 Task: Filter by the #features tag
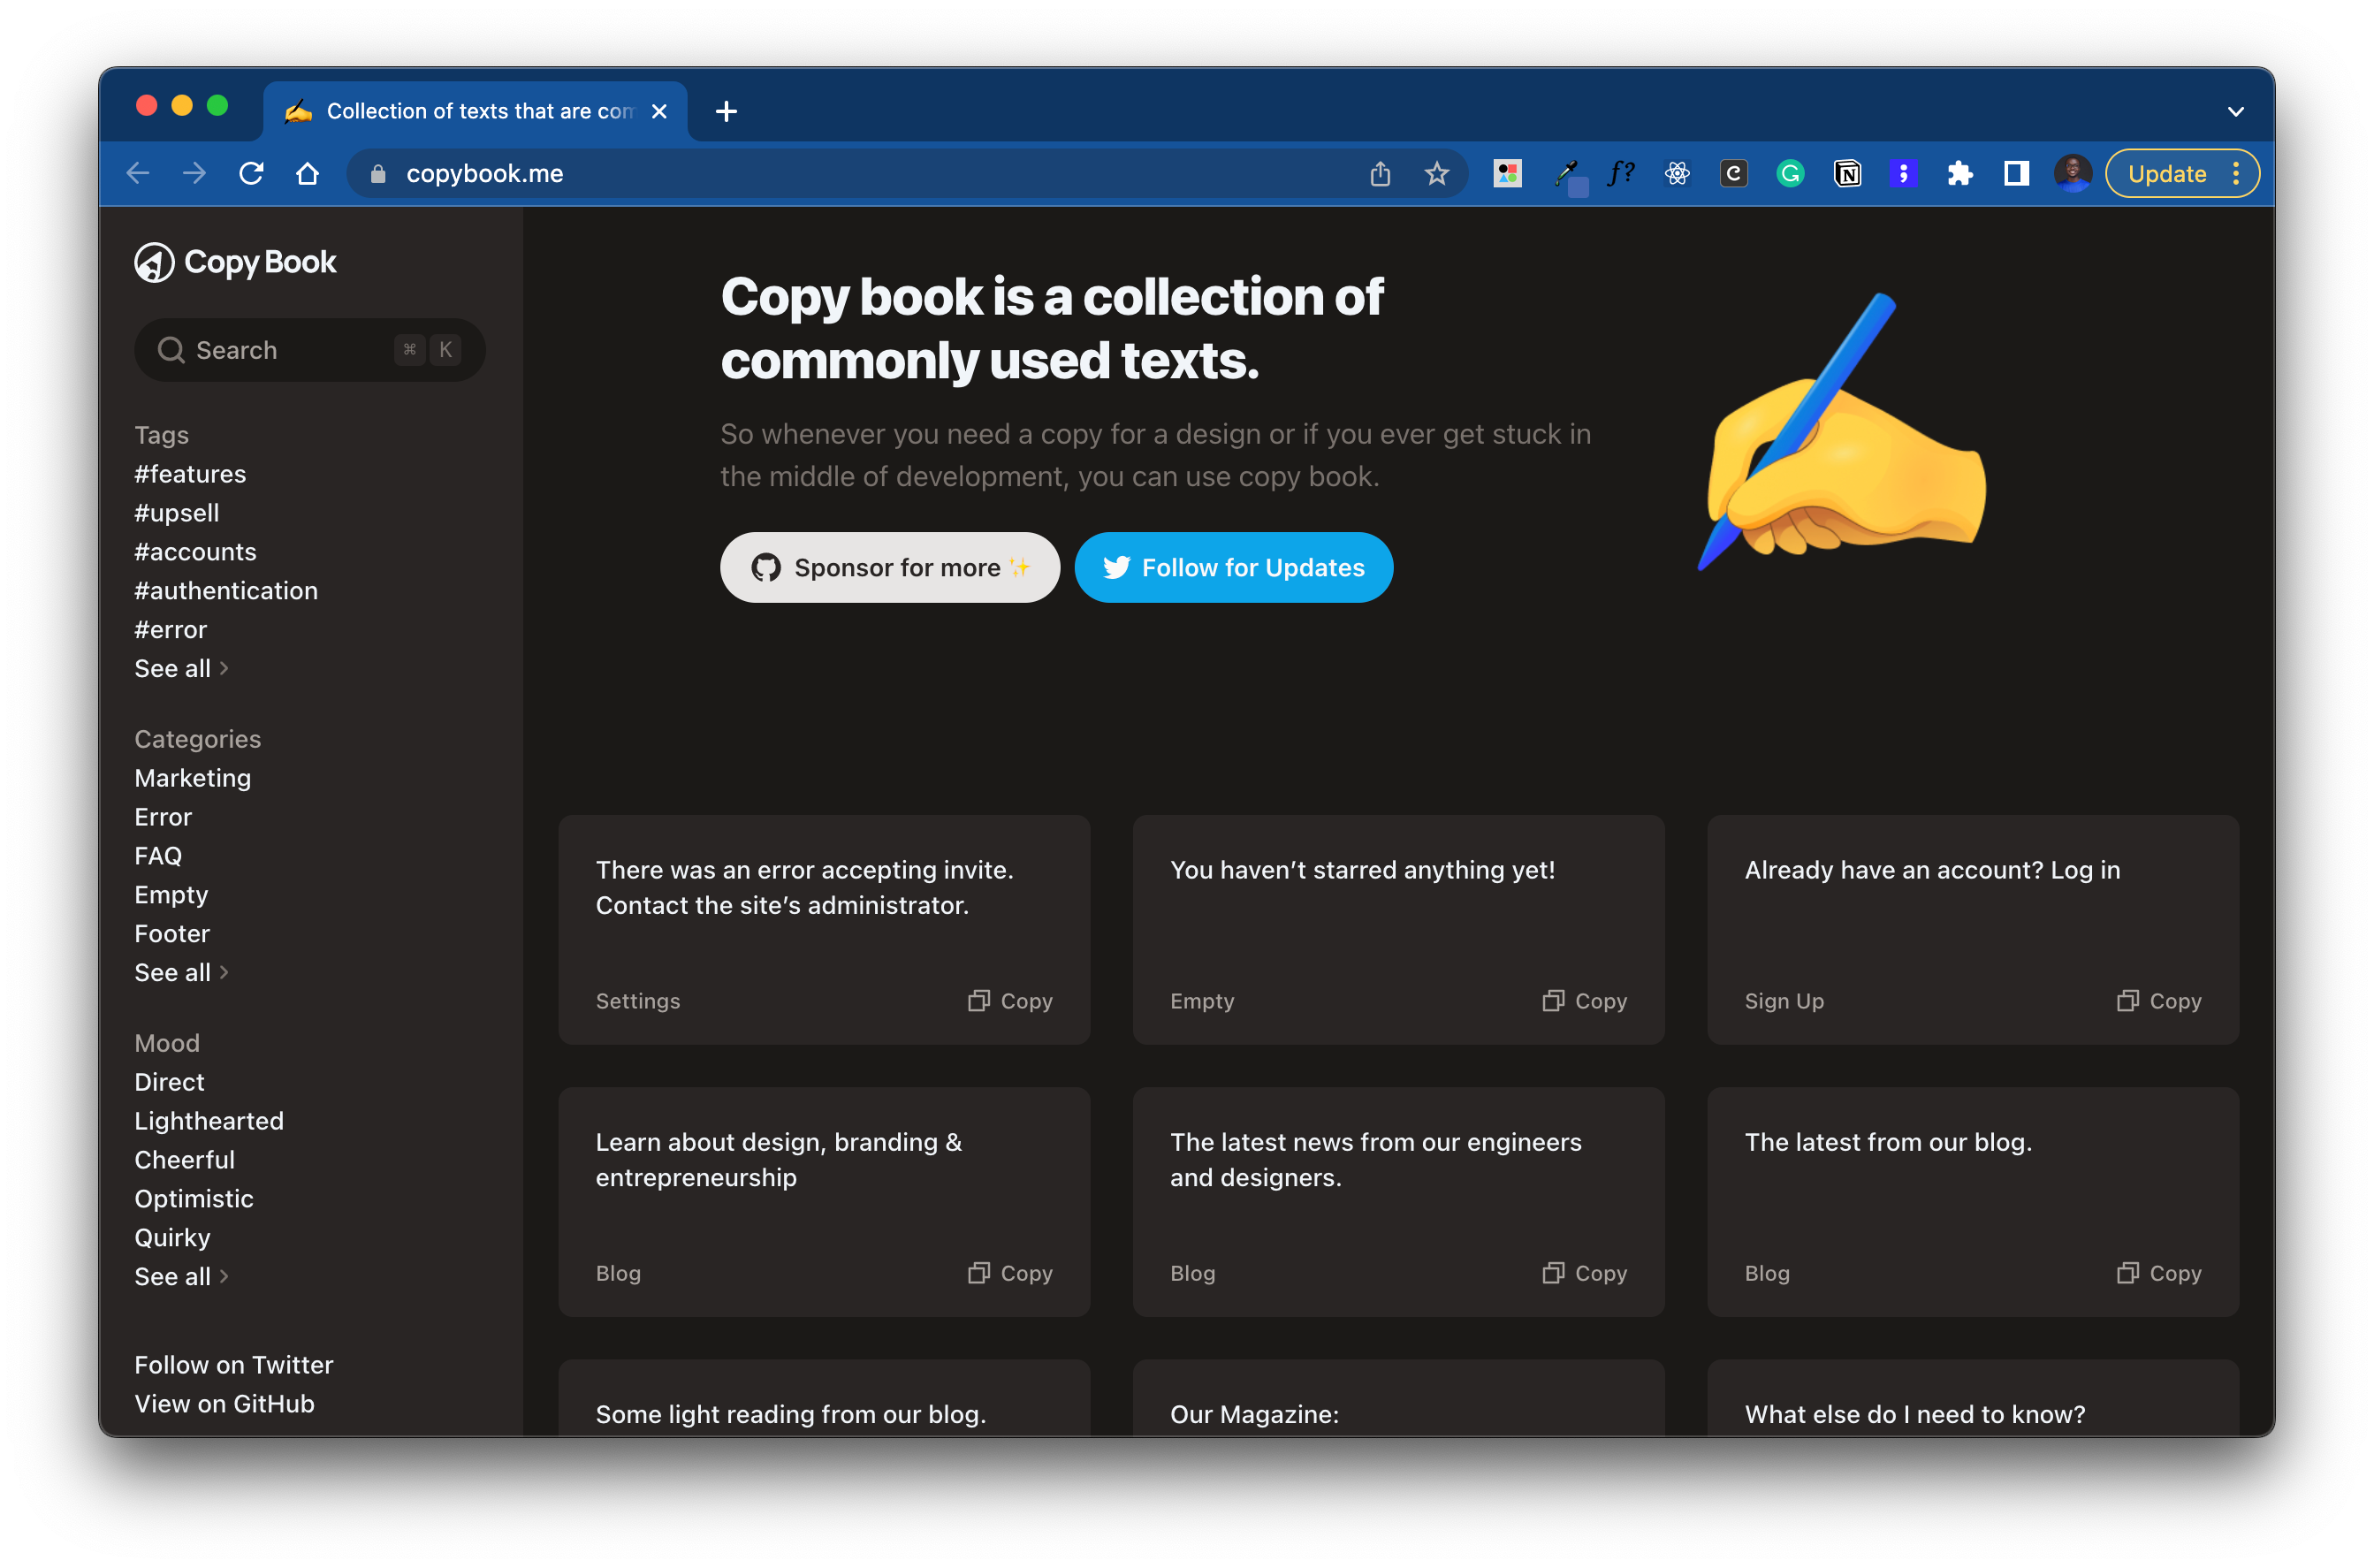click(190, 473)
